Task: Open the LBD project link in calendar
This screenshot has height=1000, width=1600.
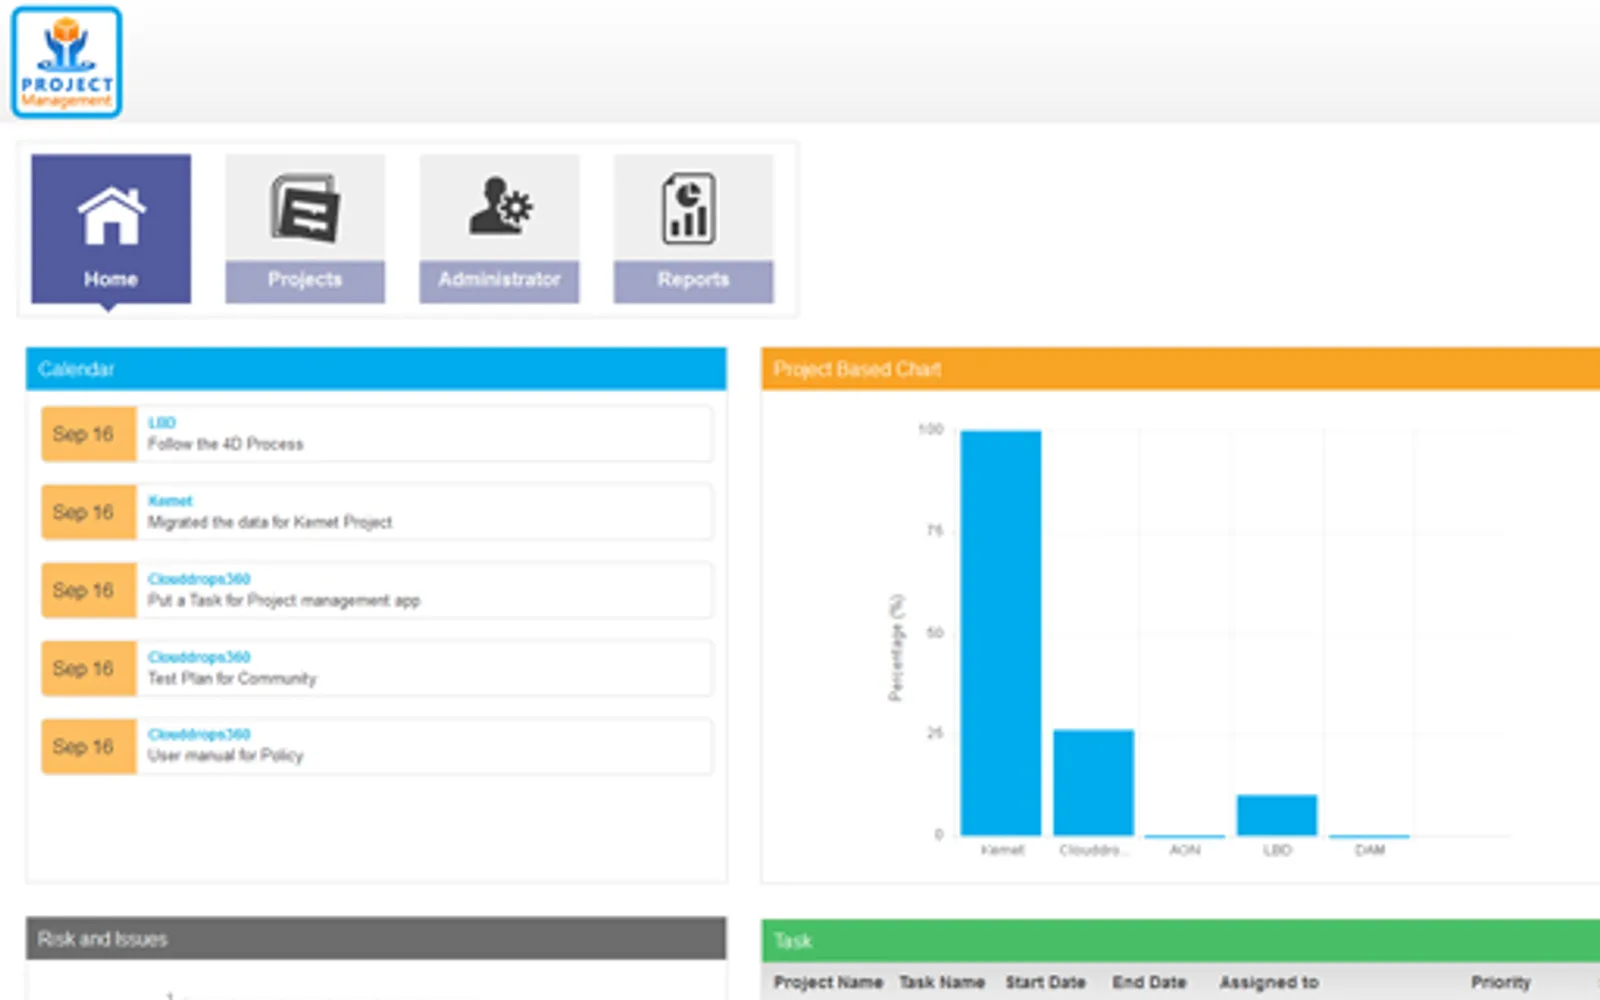Action: pos(162,423)
